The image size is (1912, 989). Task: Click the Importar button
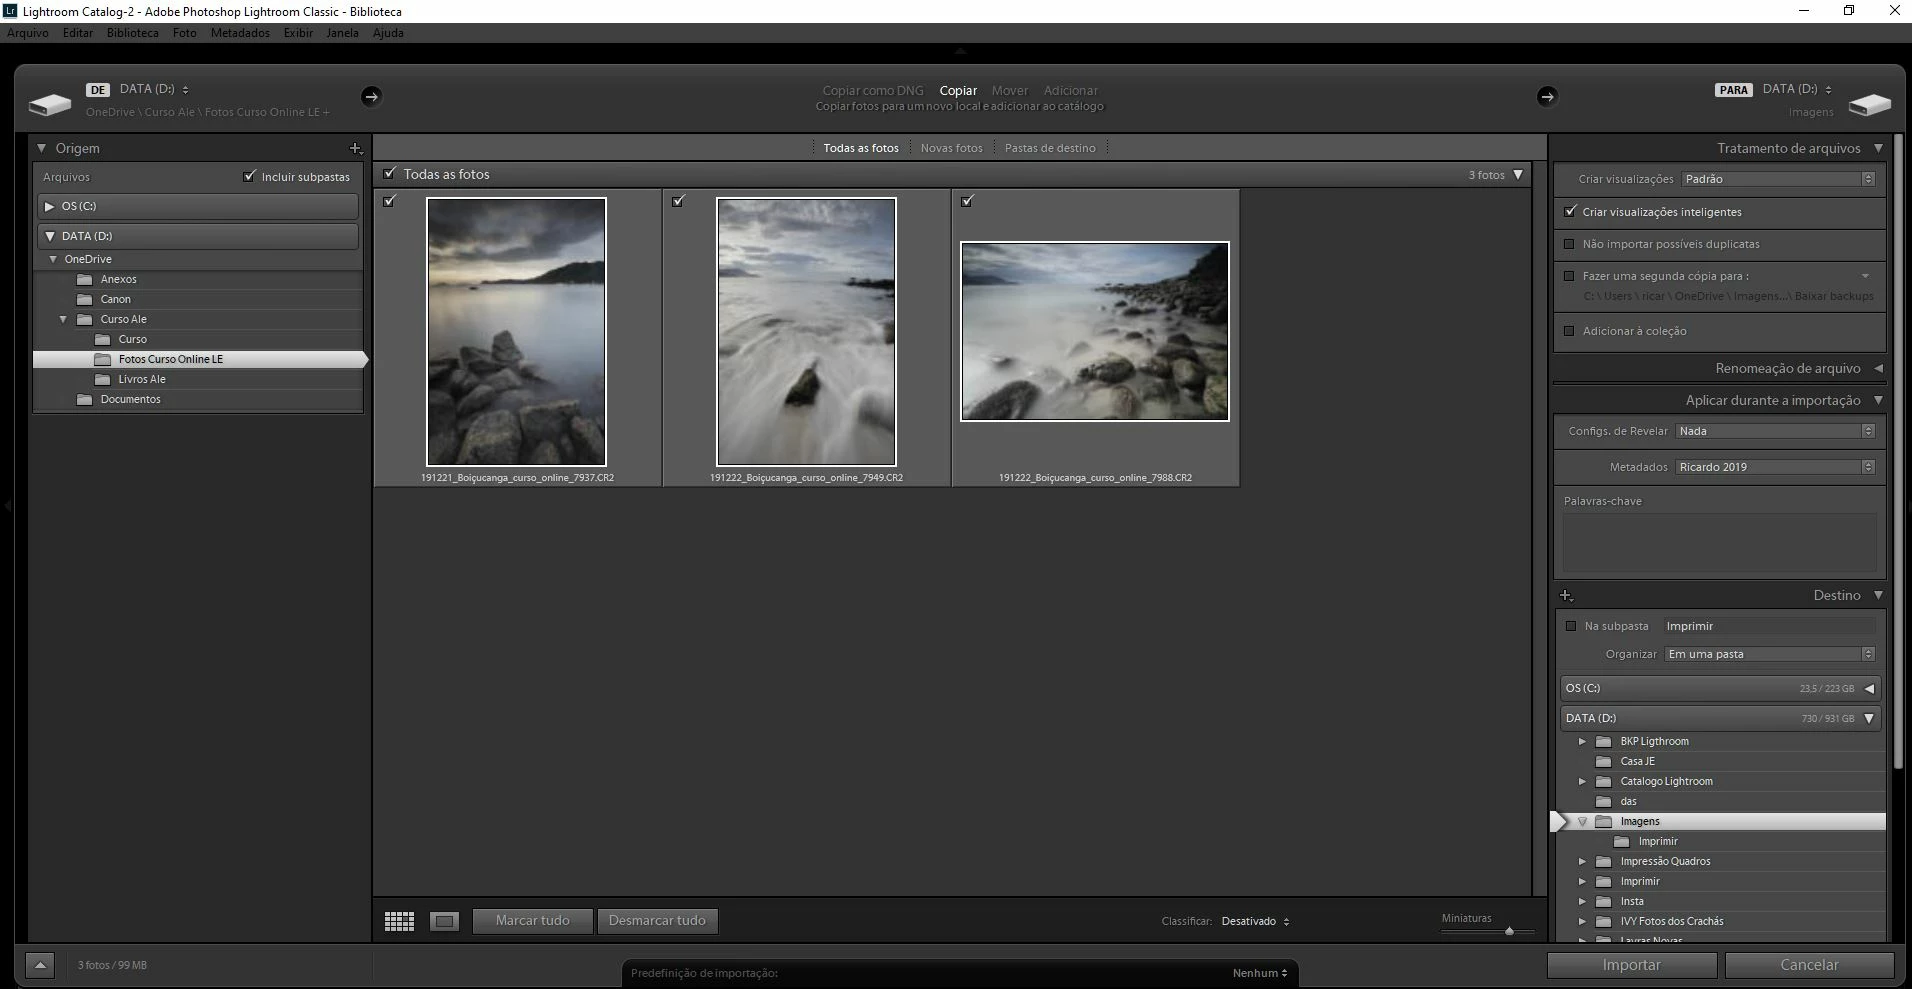1631,965
